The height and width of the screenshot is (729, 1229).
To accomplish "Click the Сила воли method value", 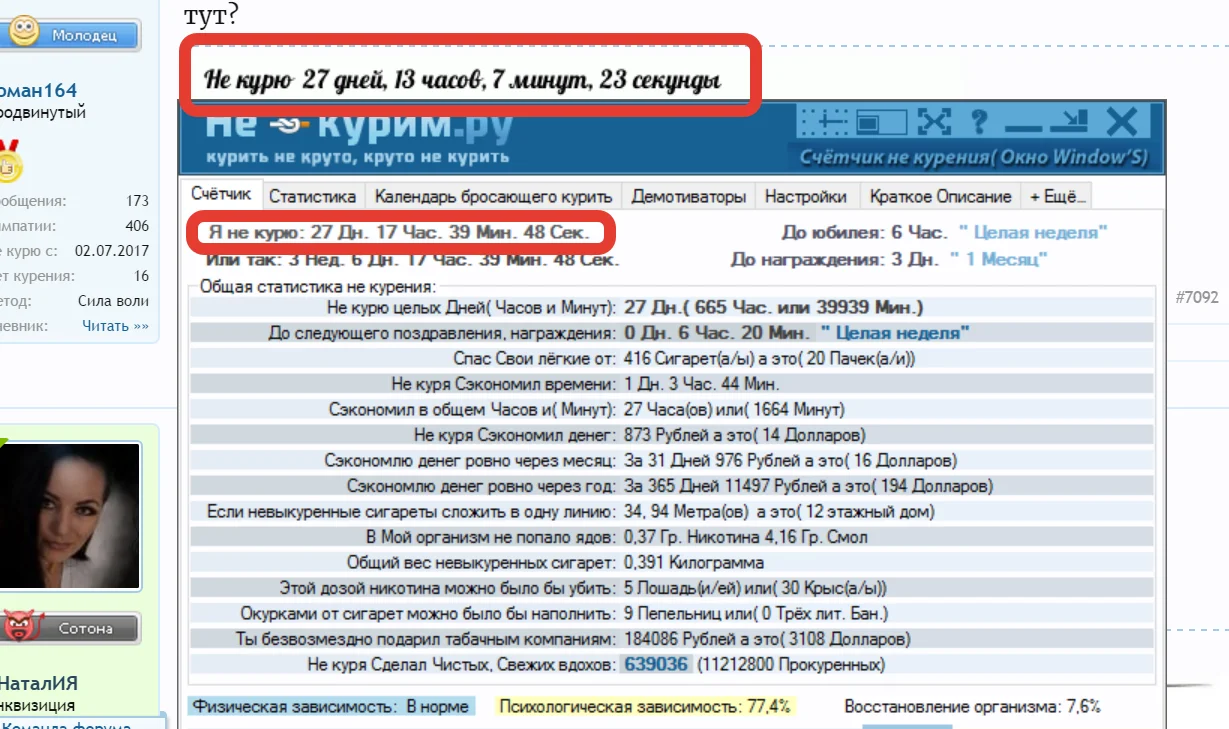I will pos(114,301).
